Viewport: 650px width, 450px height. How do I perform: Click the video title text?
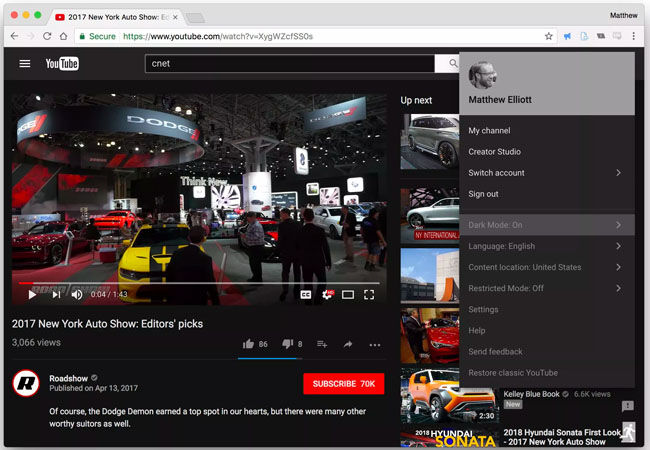click(107, 324)
